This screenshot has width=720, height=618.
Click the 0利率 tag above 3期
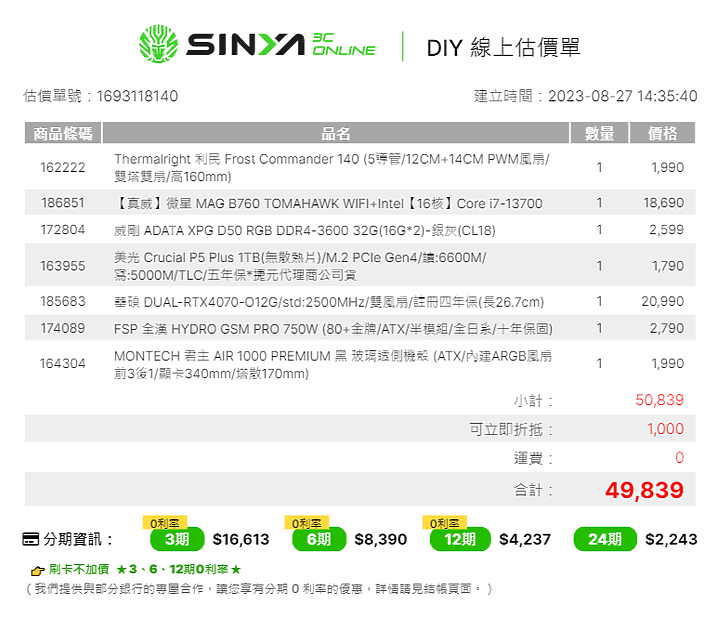(x=165, y=523)
